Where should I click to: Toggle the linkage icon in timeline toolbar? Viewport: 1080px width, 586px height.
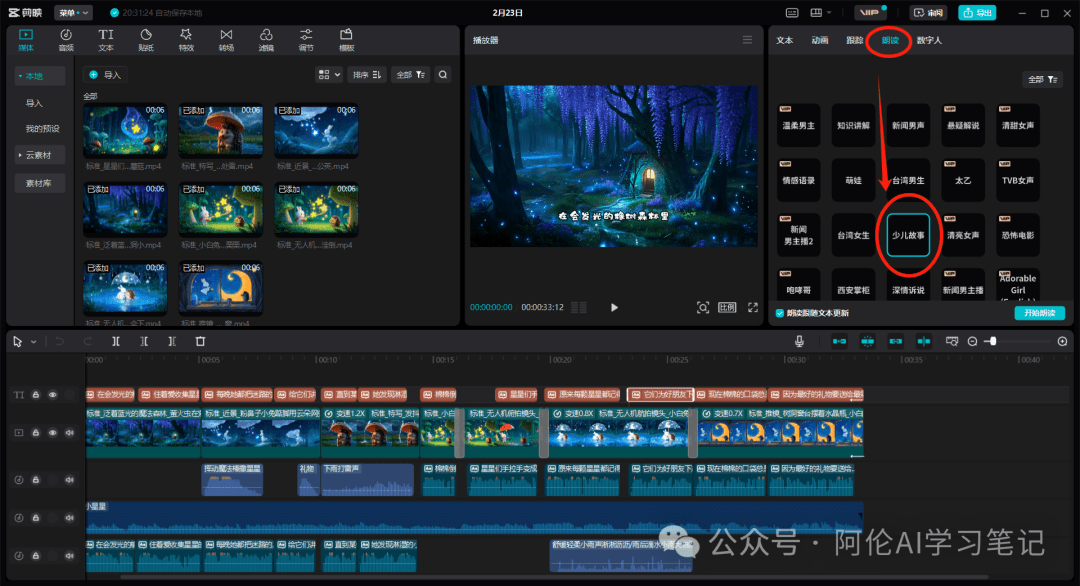tap(895, 342)
